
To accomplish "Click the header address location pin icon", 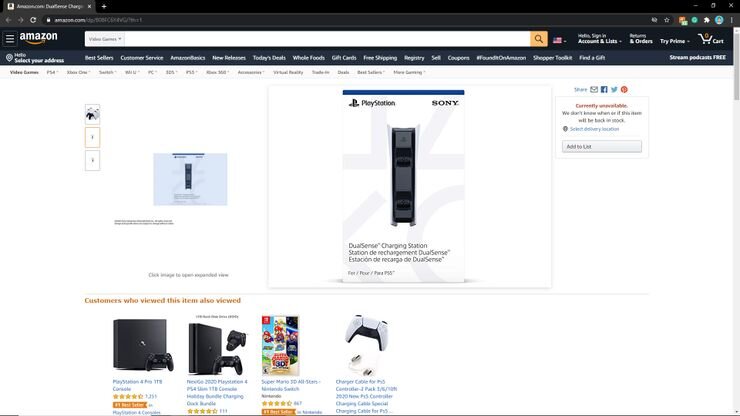I will [9, 58].
